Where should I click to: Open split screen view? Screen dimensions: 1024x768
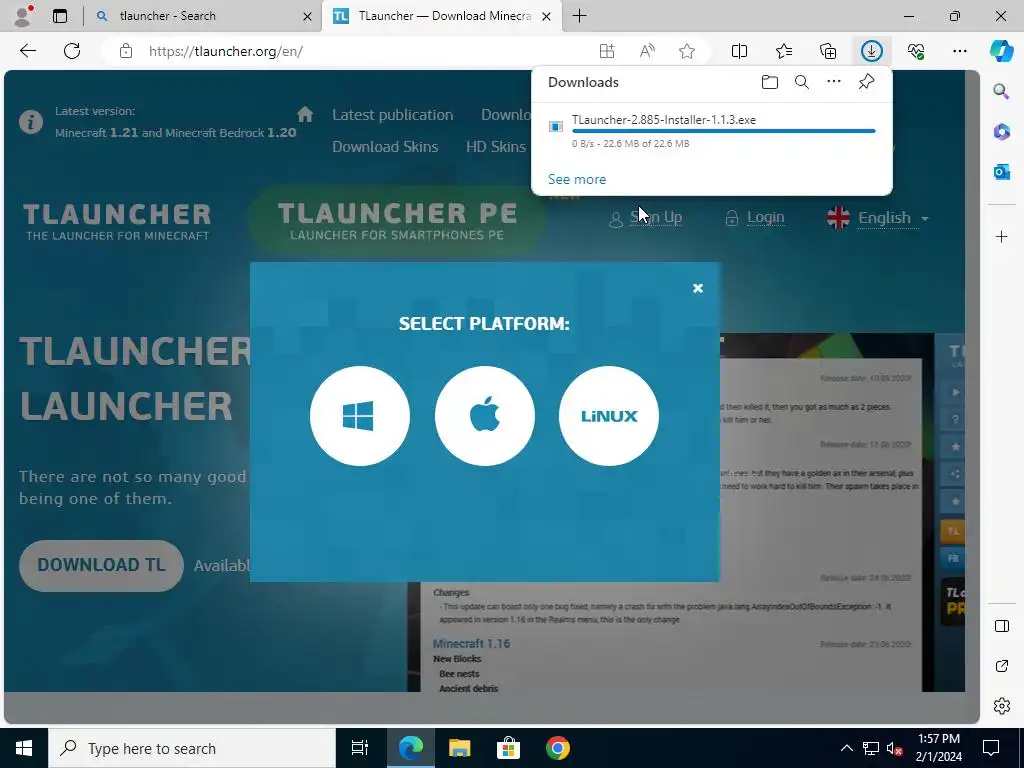739,51
